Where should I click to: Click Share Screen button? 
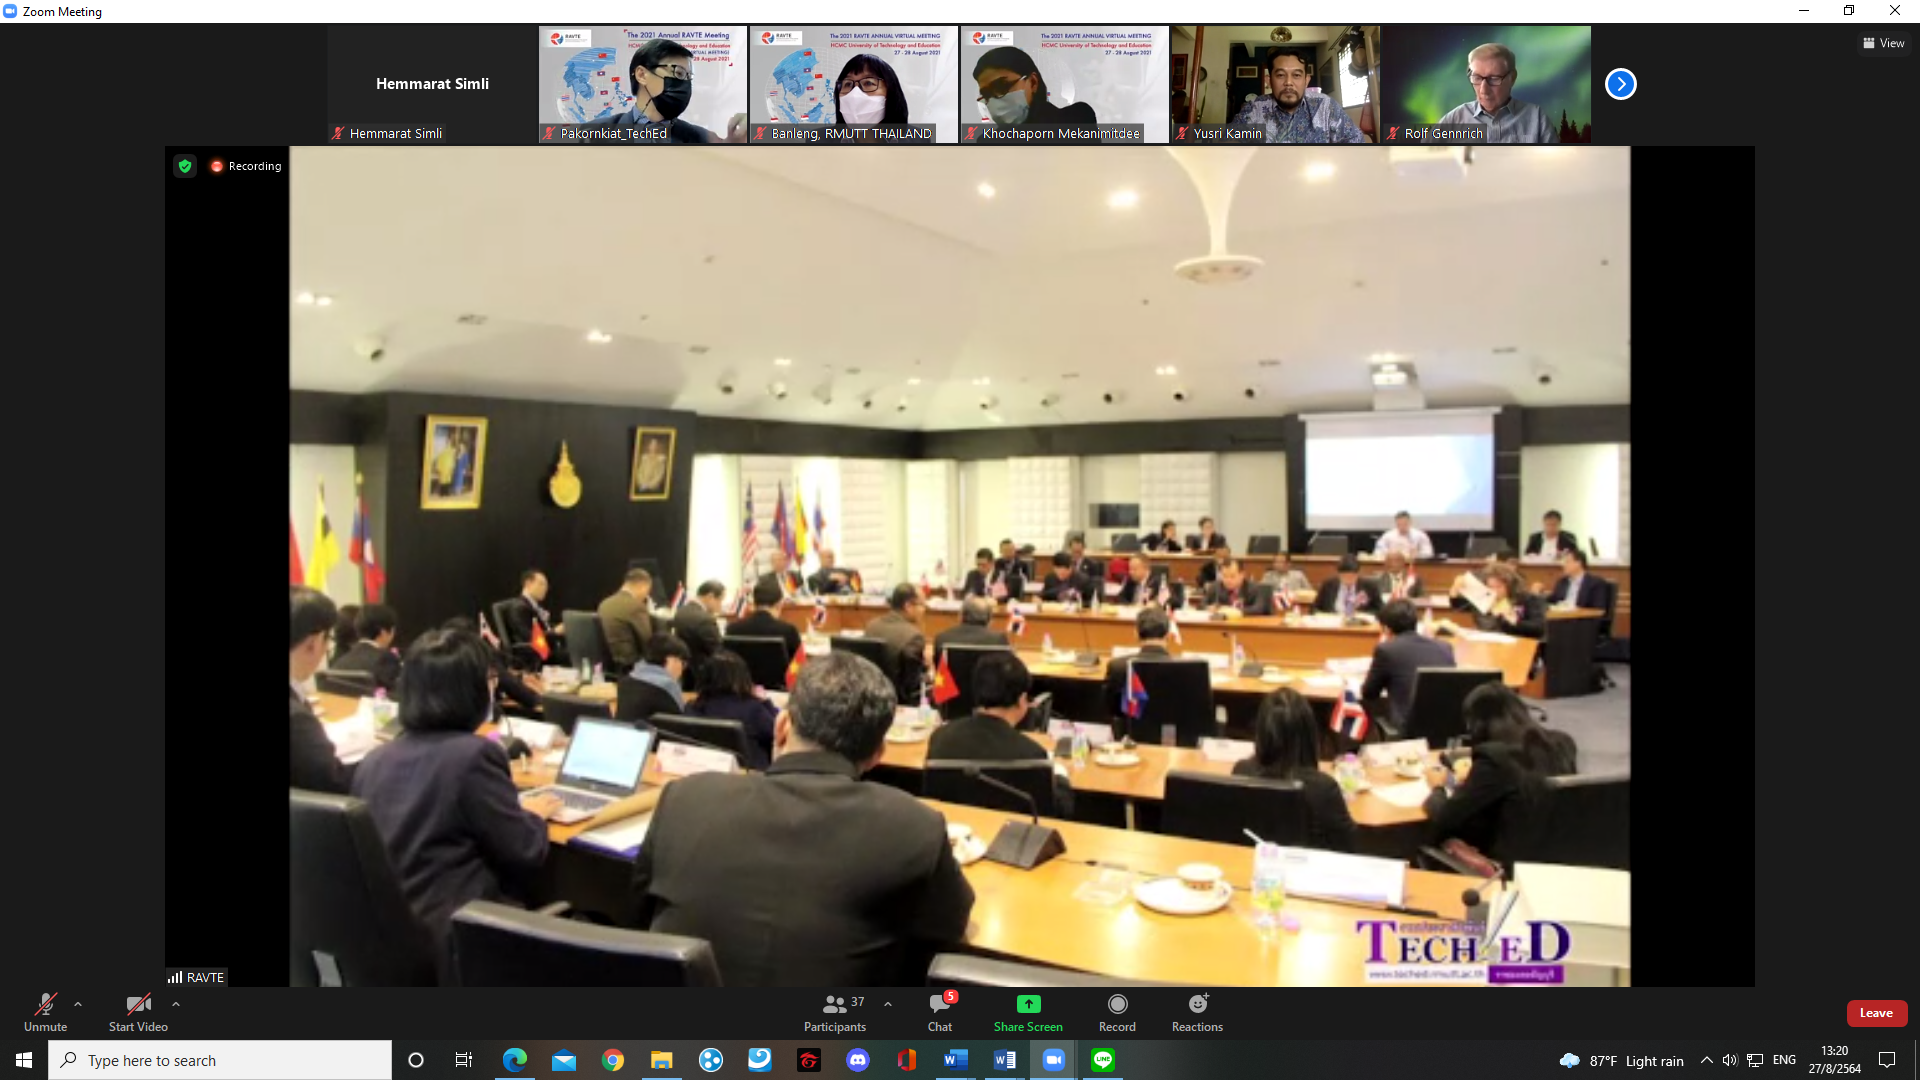point(1028,1012)
